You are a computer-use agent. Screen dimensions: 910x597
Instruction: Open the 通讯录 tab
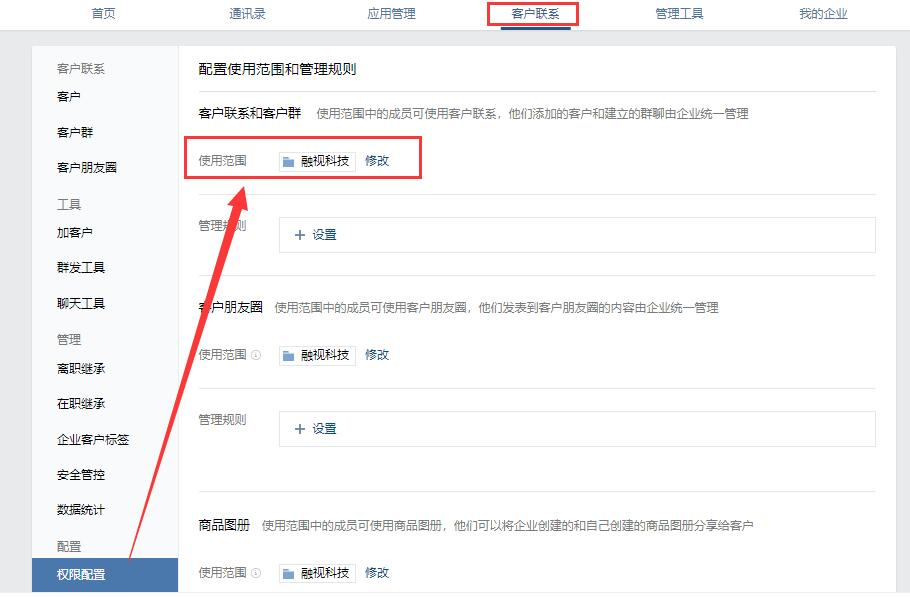coord(247,13)
